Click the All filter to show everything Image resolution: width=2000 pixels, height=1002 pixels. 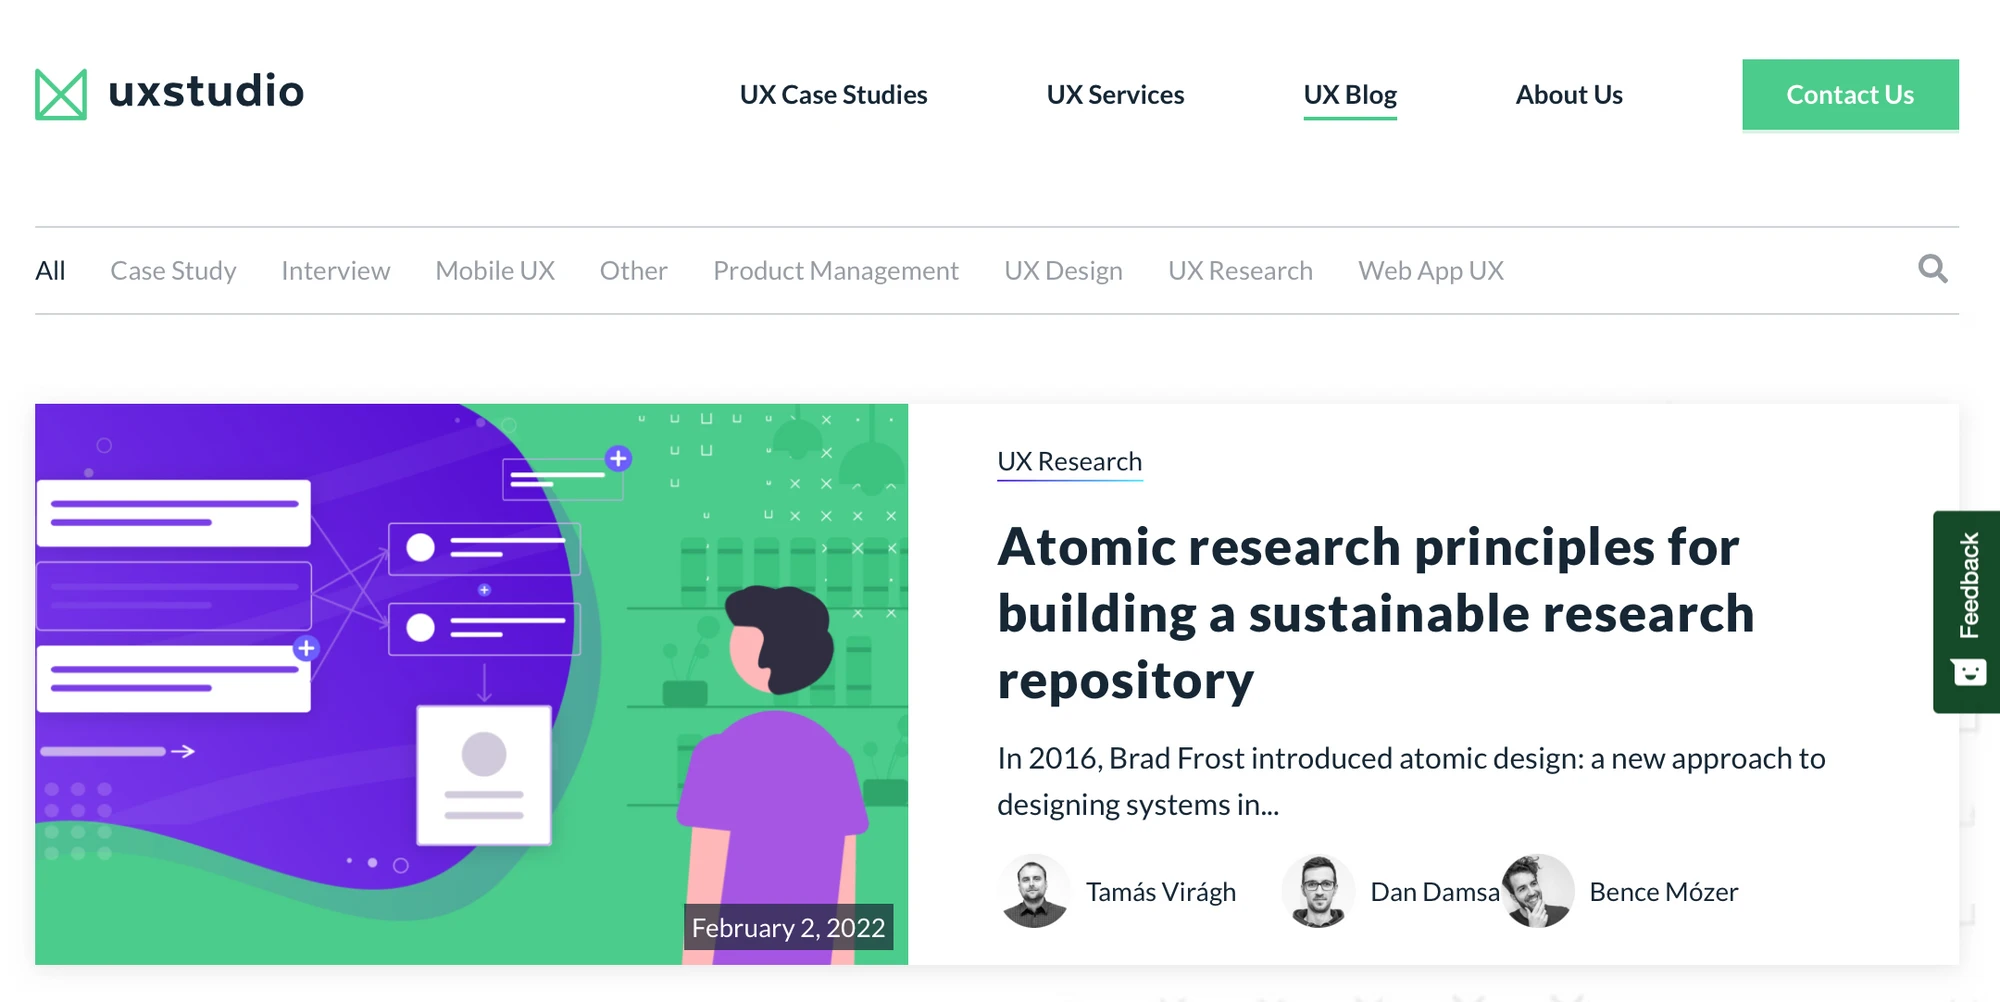50,270
